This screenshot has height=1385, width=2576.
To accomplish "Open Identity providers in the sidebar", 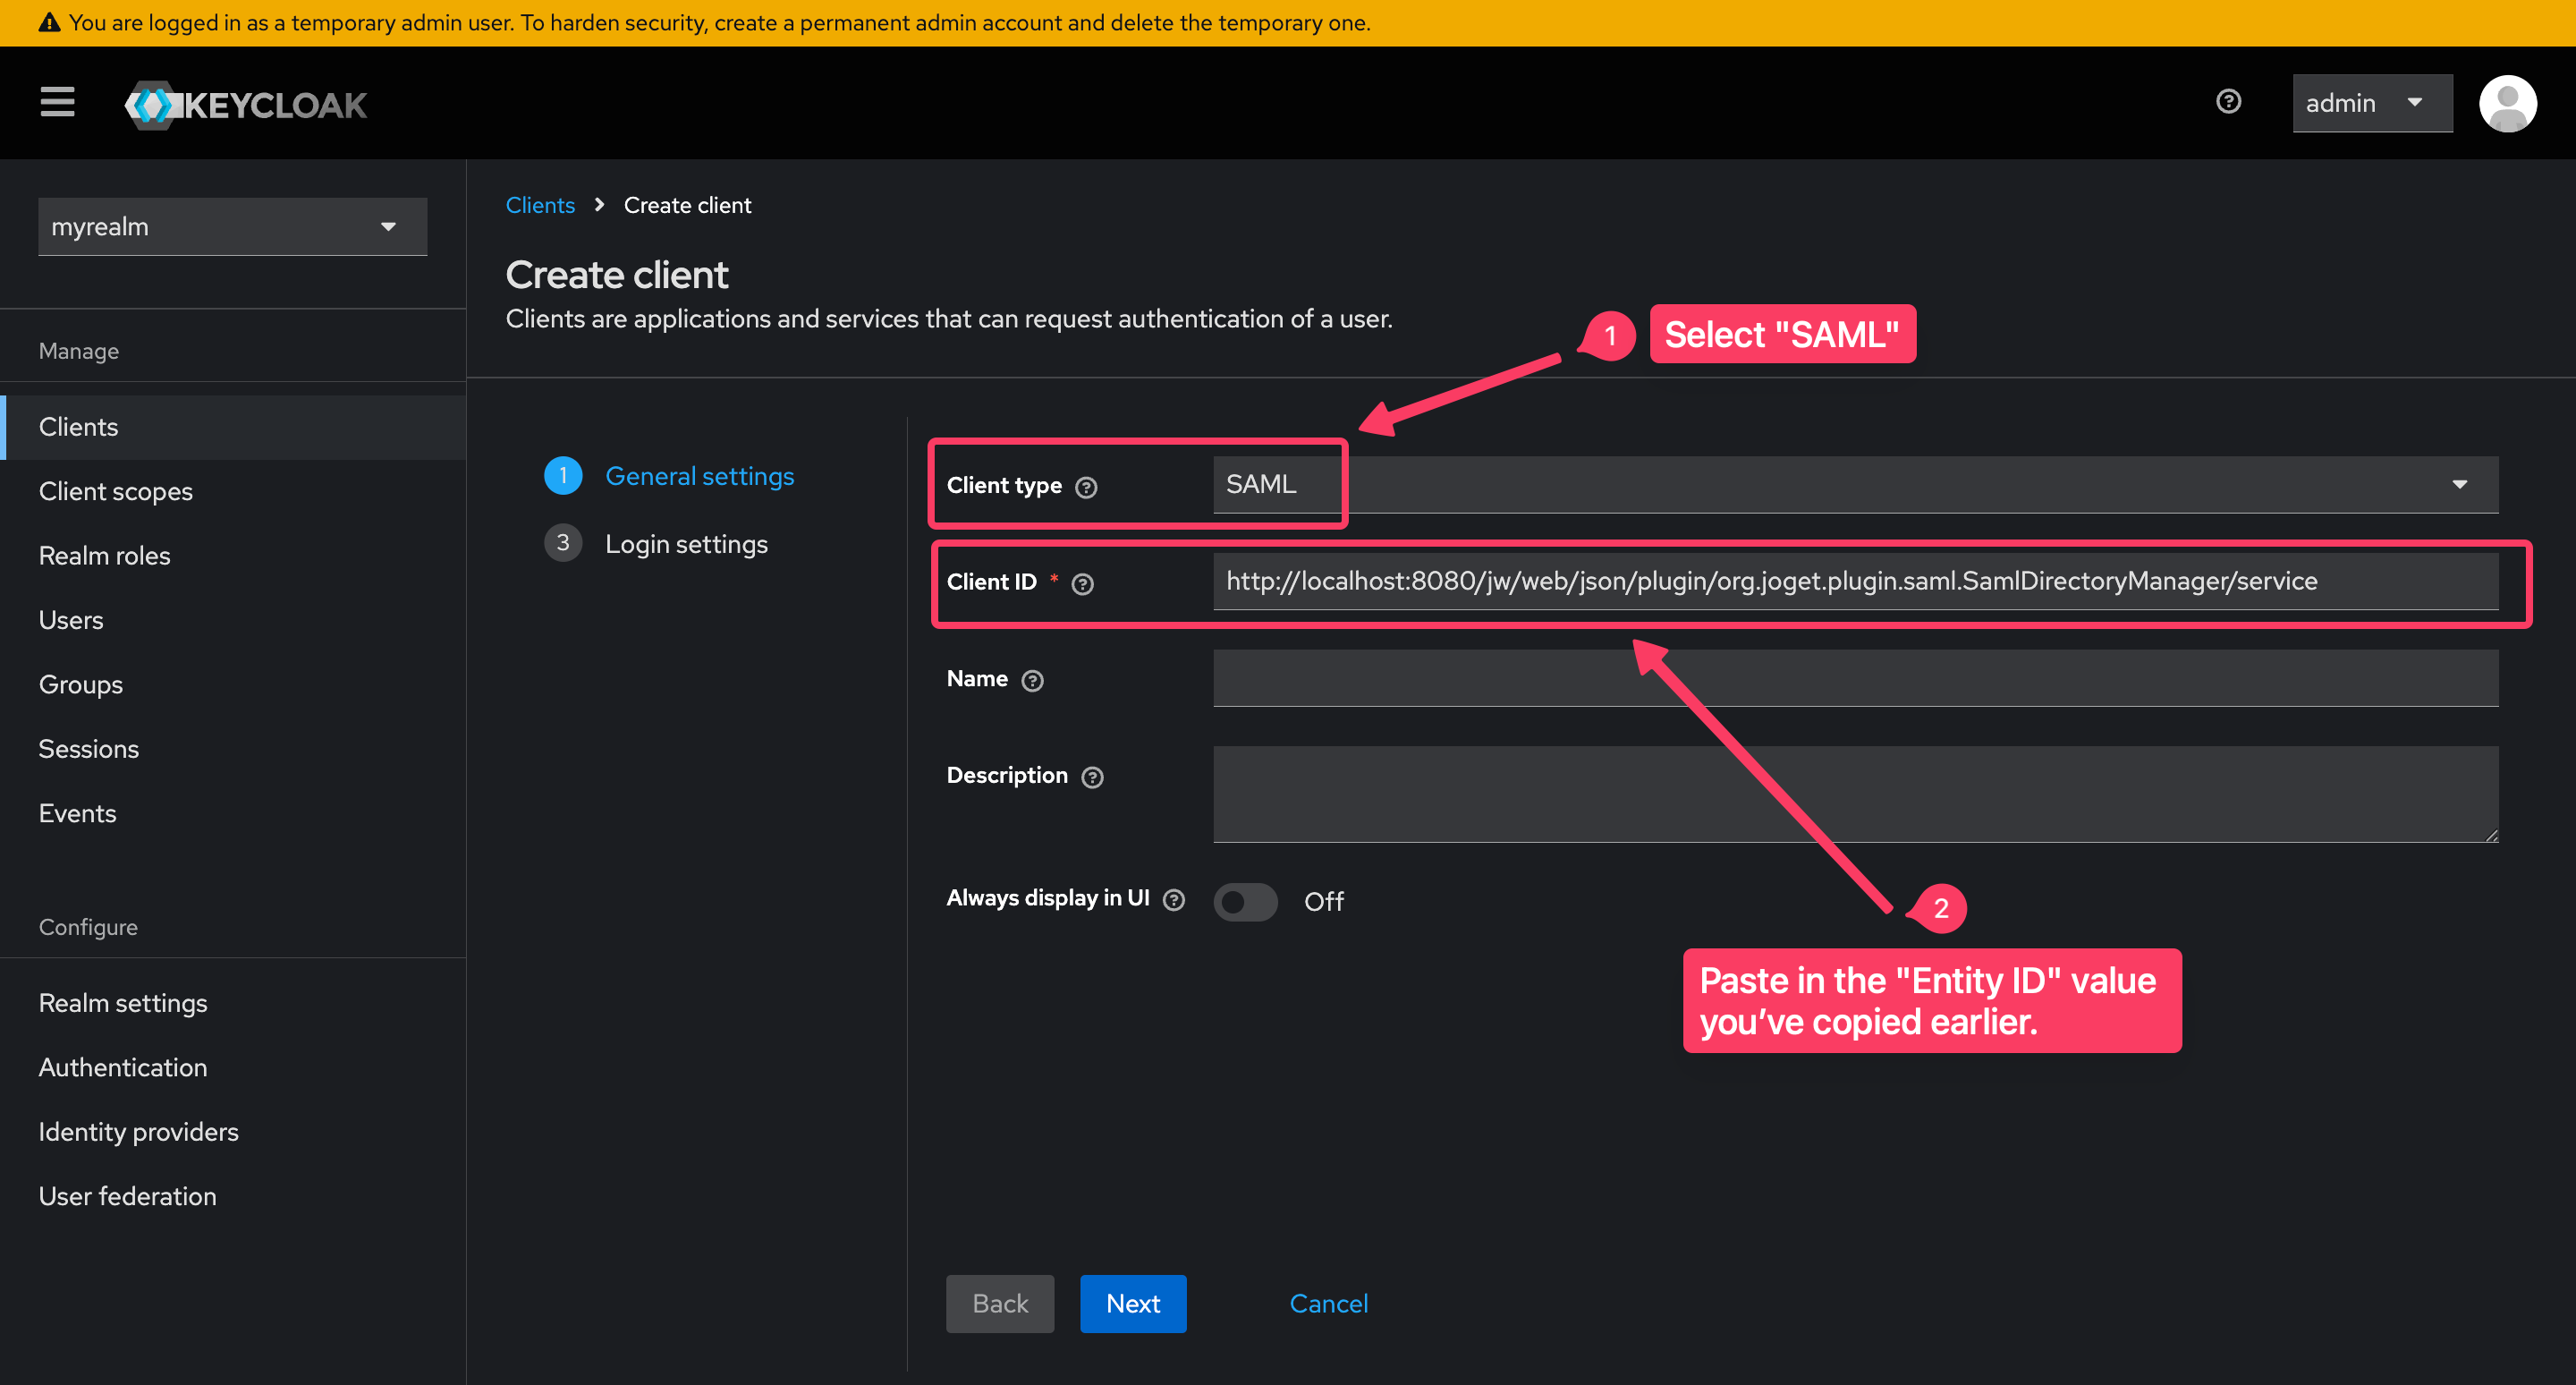I will point(233,1132).
